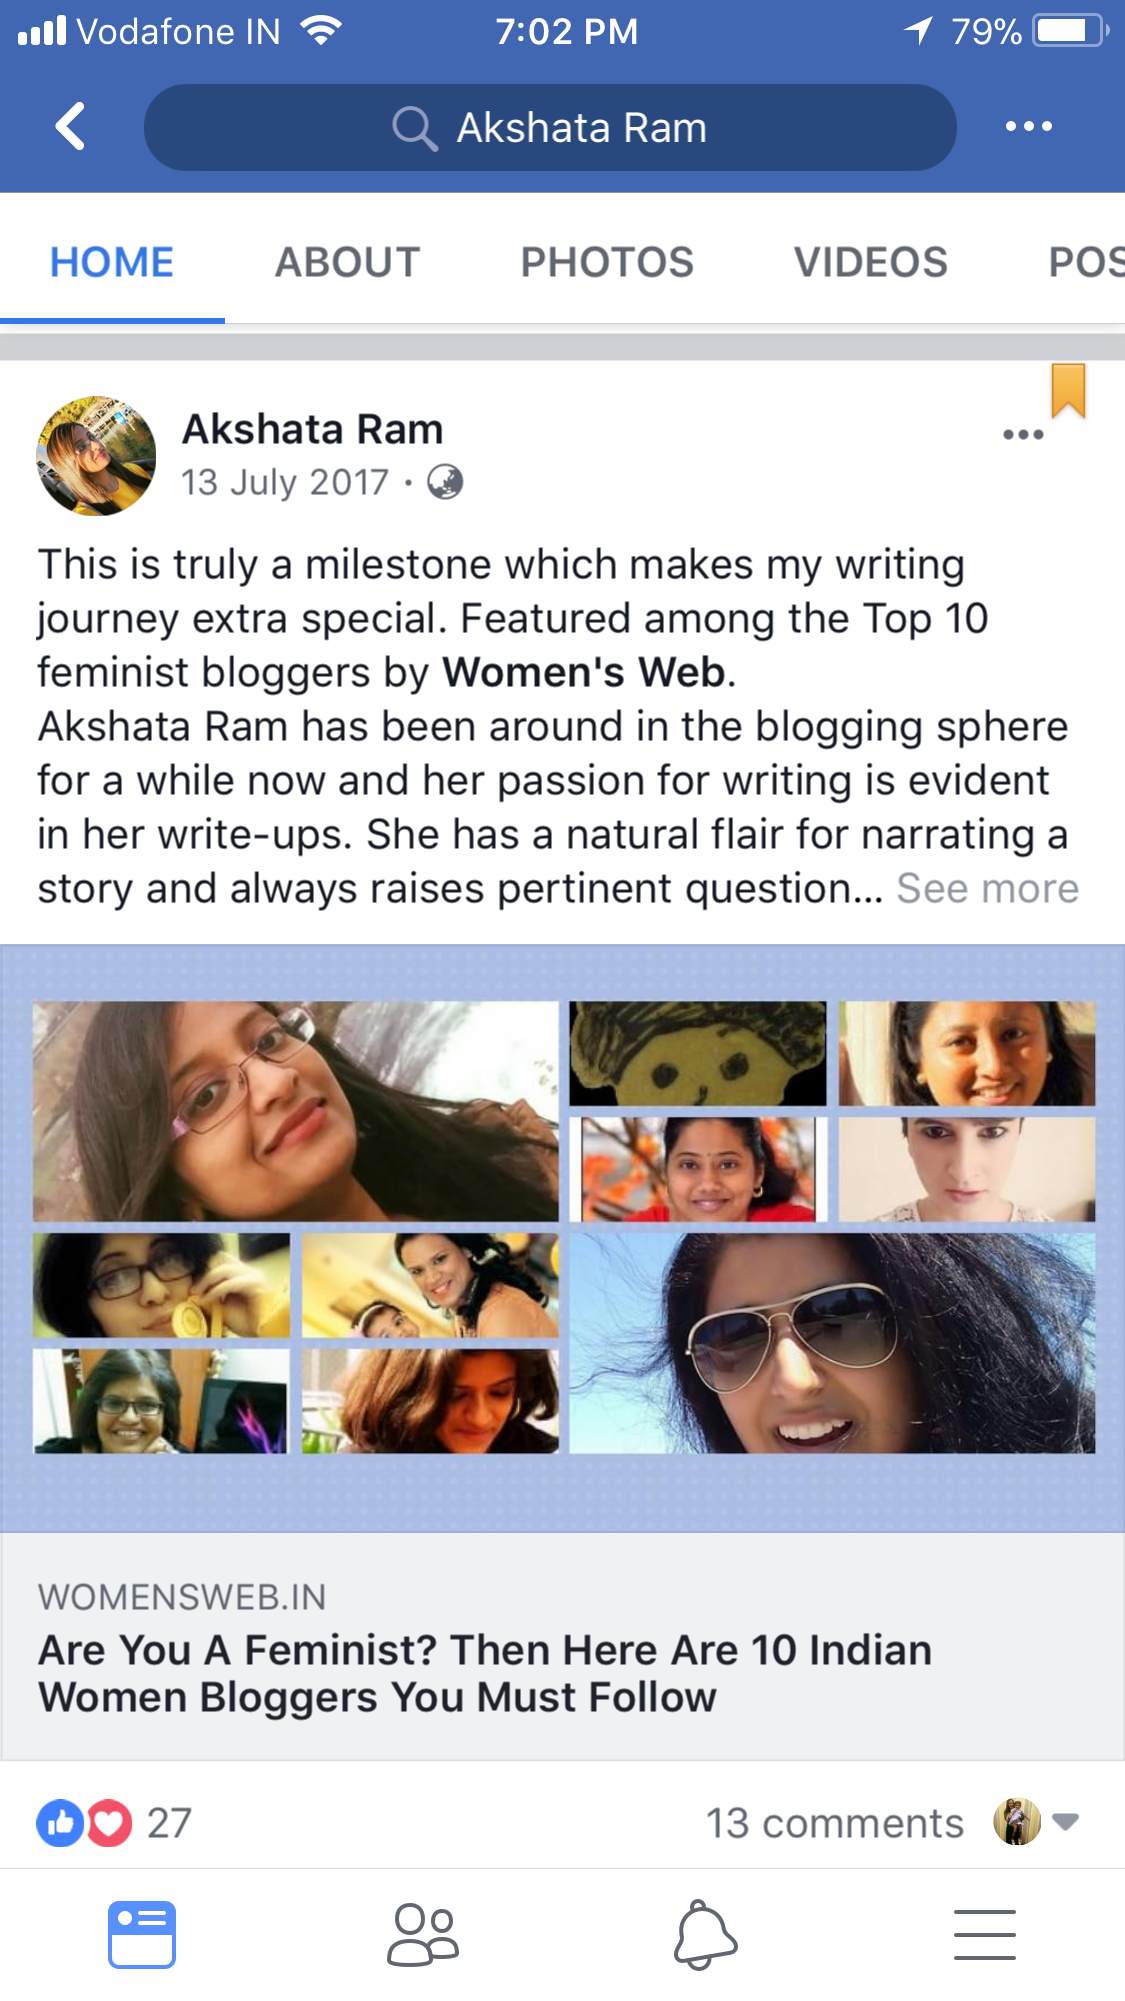Open the Notifications bell icon
The height and width of the screenshot is (2001, 1125).
coord(705,1935)
